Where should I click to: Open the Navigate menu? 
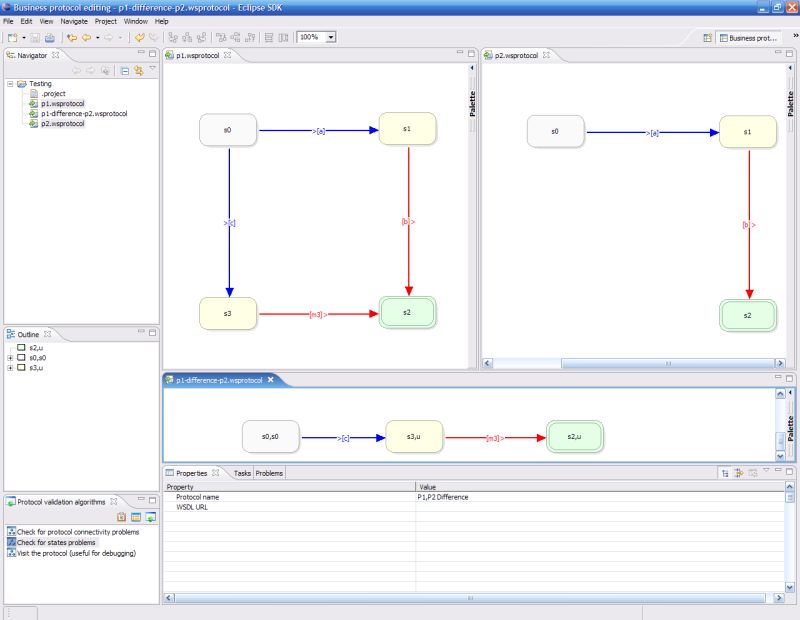point(74,21)
